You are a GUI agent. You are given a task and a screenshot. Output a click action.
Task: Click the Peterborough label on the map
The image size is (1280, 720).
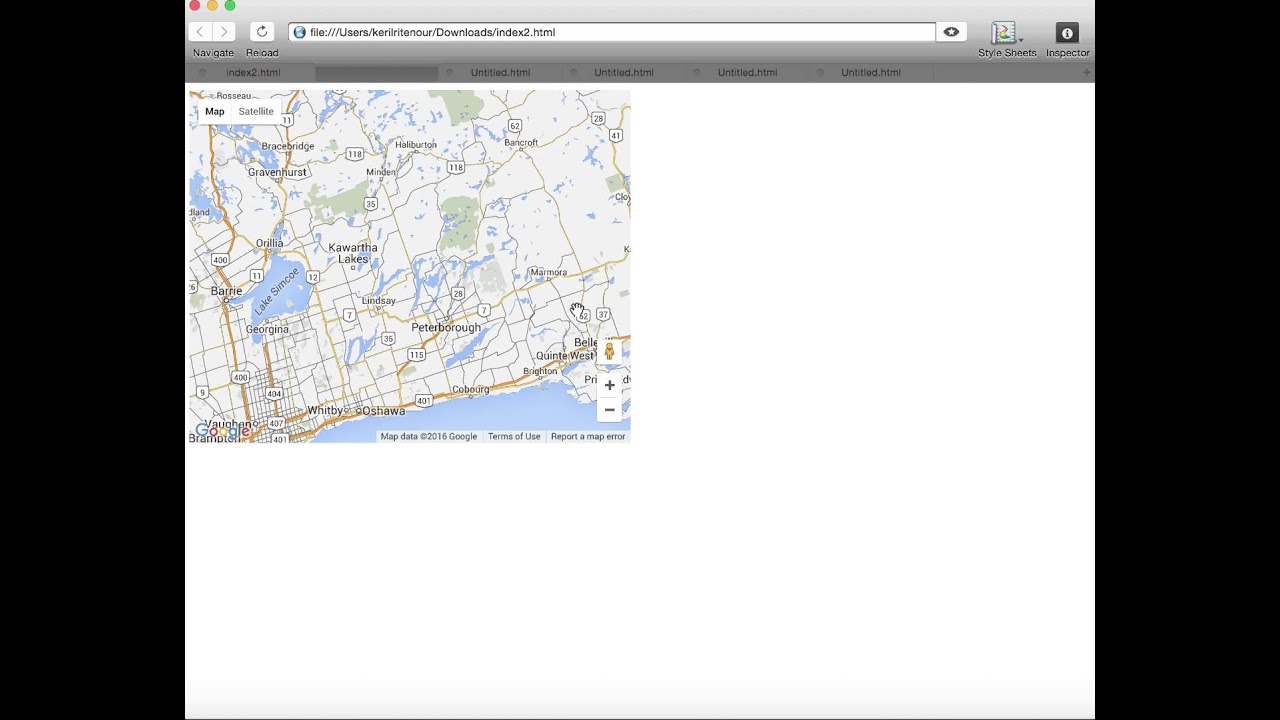446,327
